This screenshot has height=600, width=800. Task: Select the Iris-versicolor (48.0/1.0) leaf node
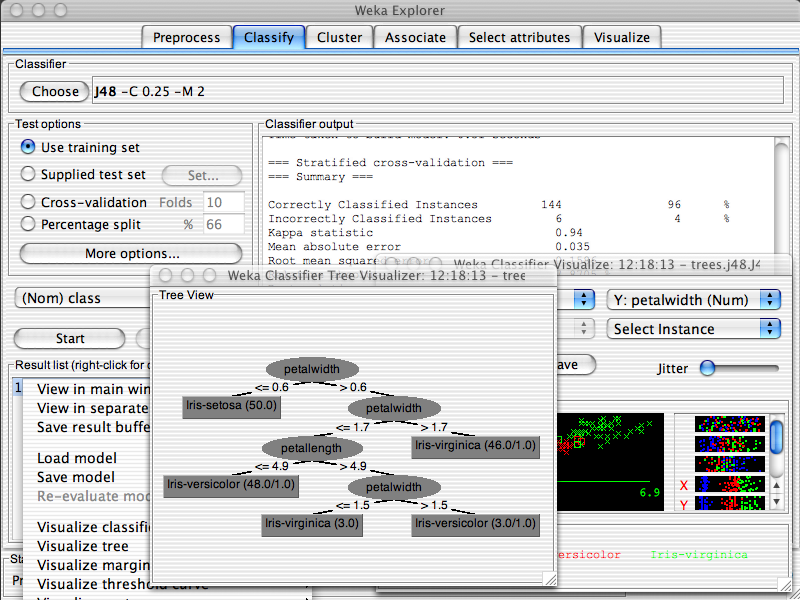point(232,486)
